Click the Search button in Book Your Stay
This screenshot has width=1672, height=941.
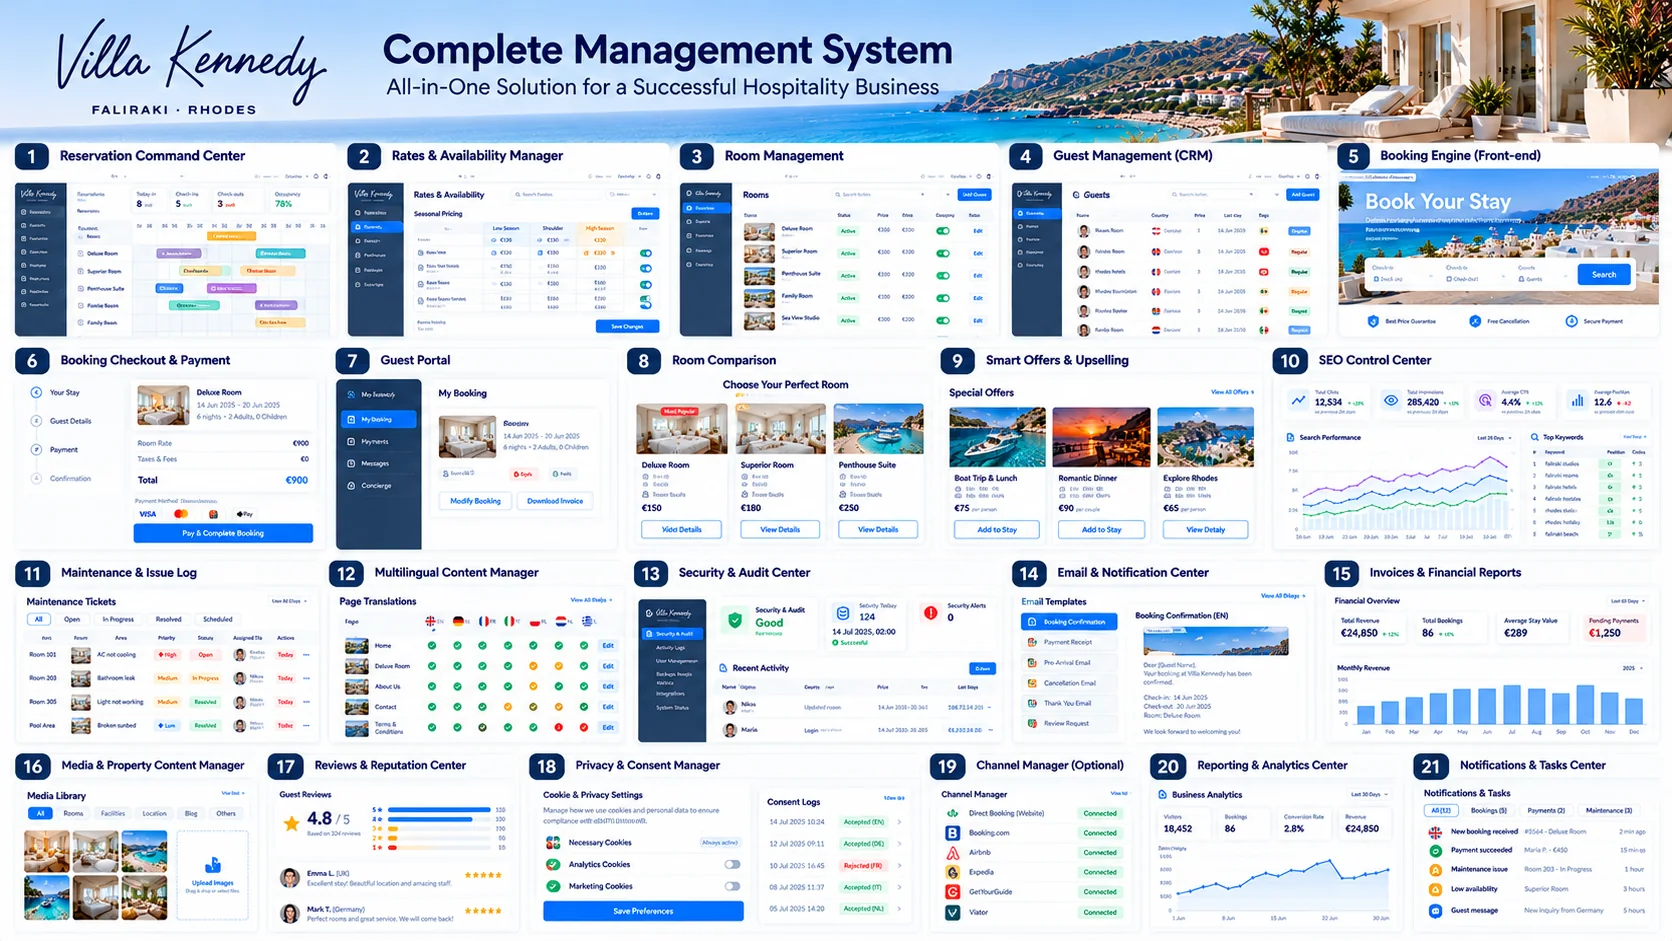[x=1604, y=275]
